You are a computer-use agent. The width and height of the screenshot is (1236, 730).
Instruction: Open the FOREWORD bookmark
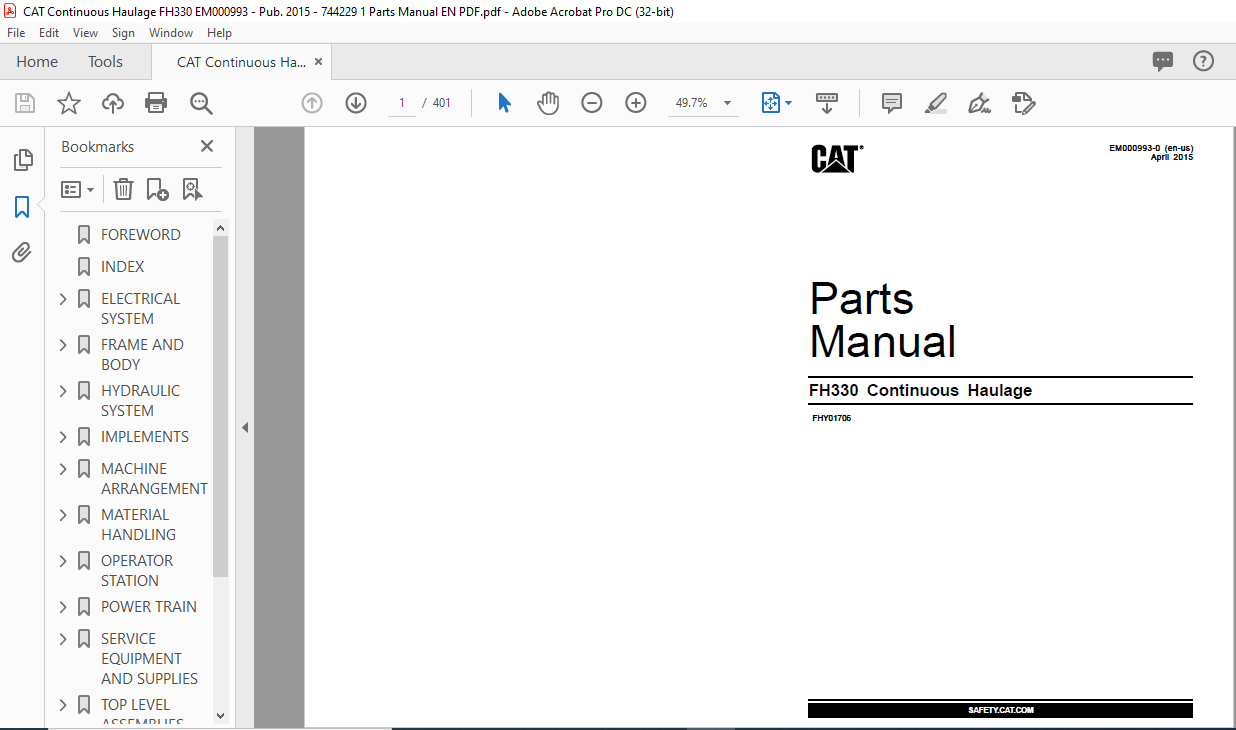coord(141,235)
